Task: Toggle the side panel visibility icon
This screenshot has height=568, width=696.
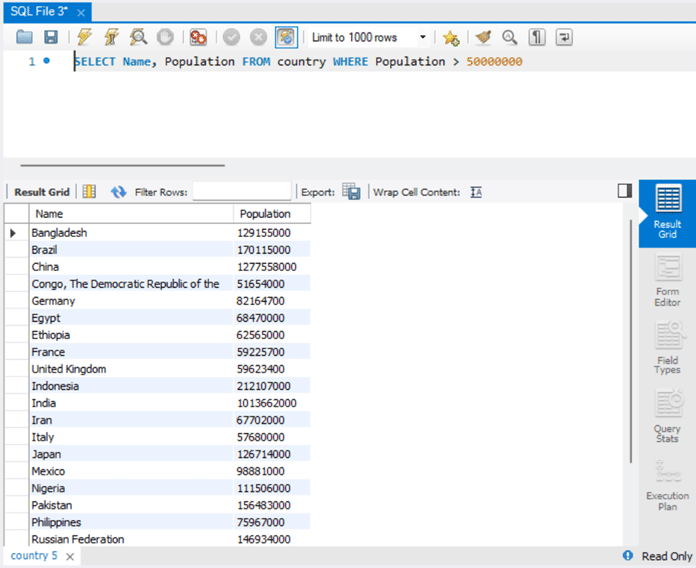Action: click(x=625, y=191)
